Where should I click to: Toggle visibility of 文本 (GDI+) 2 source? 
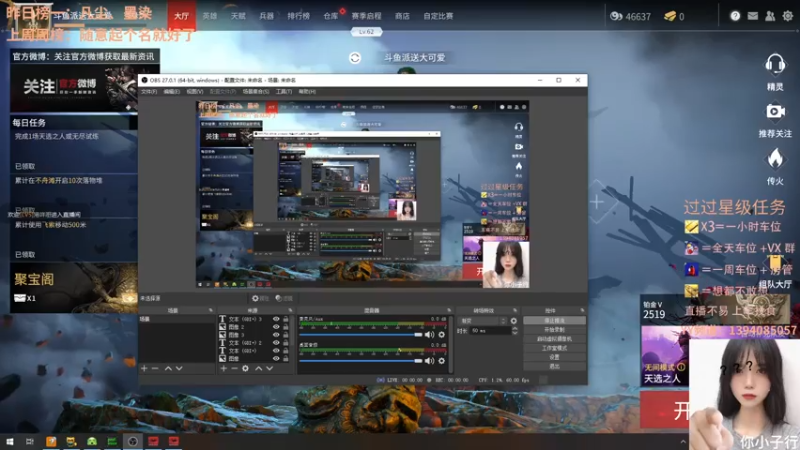pyautogui.click(x=276, y=343)
